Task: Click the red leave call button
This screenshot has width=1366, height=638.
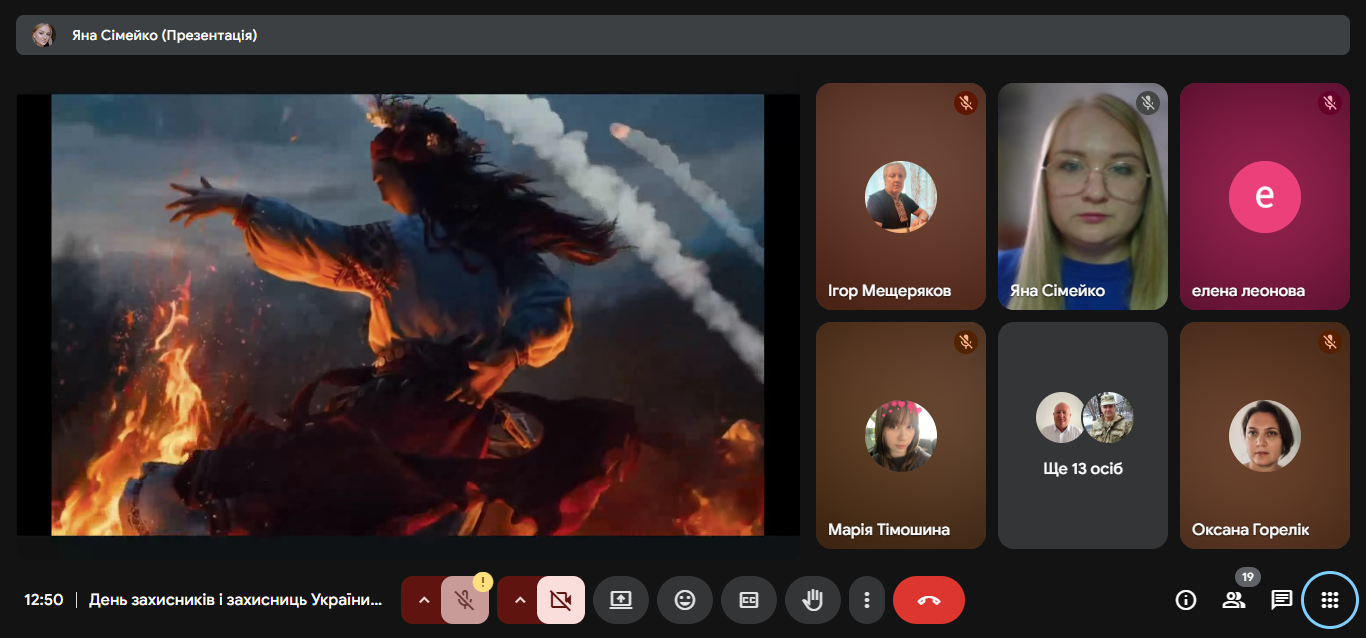Action: [x=928, y=600]
